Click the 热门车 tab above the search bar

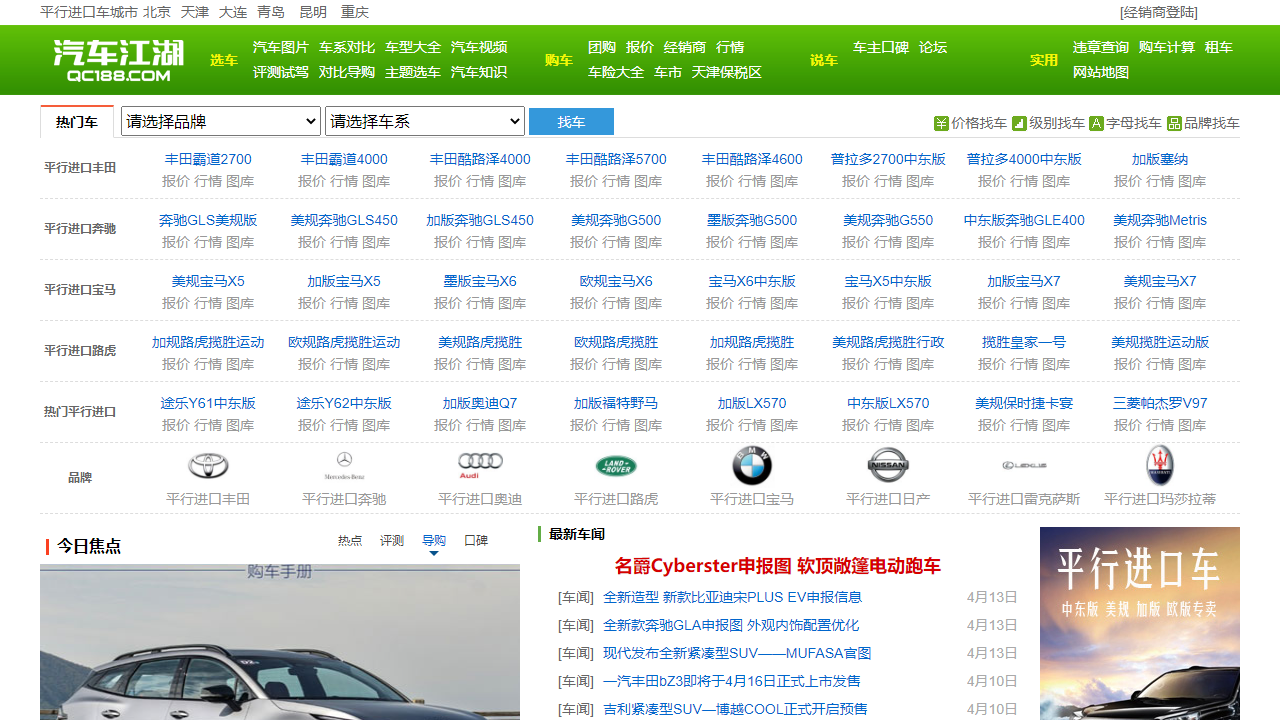pyautogui.click(x=77, y=121)
